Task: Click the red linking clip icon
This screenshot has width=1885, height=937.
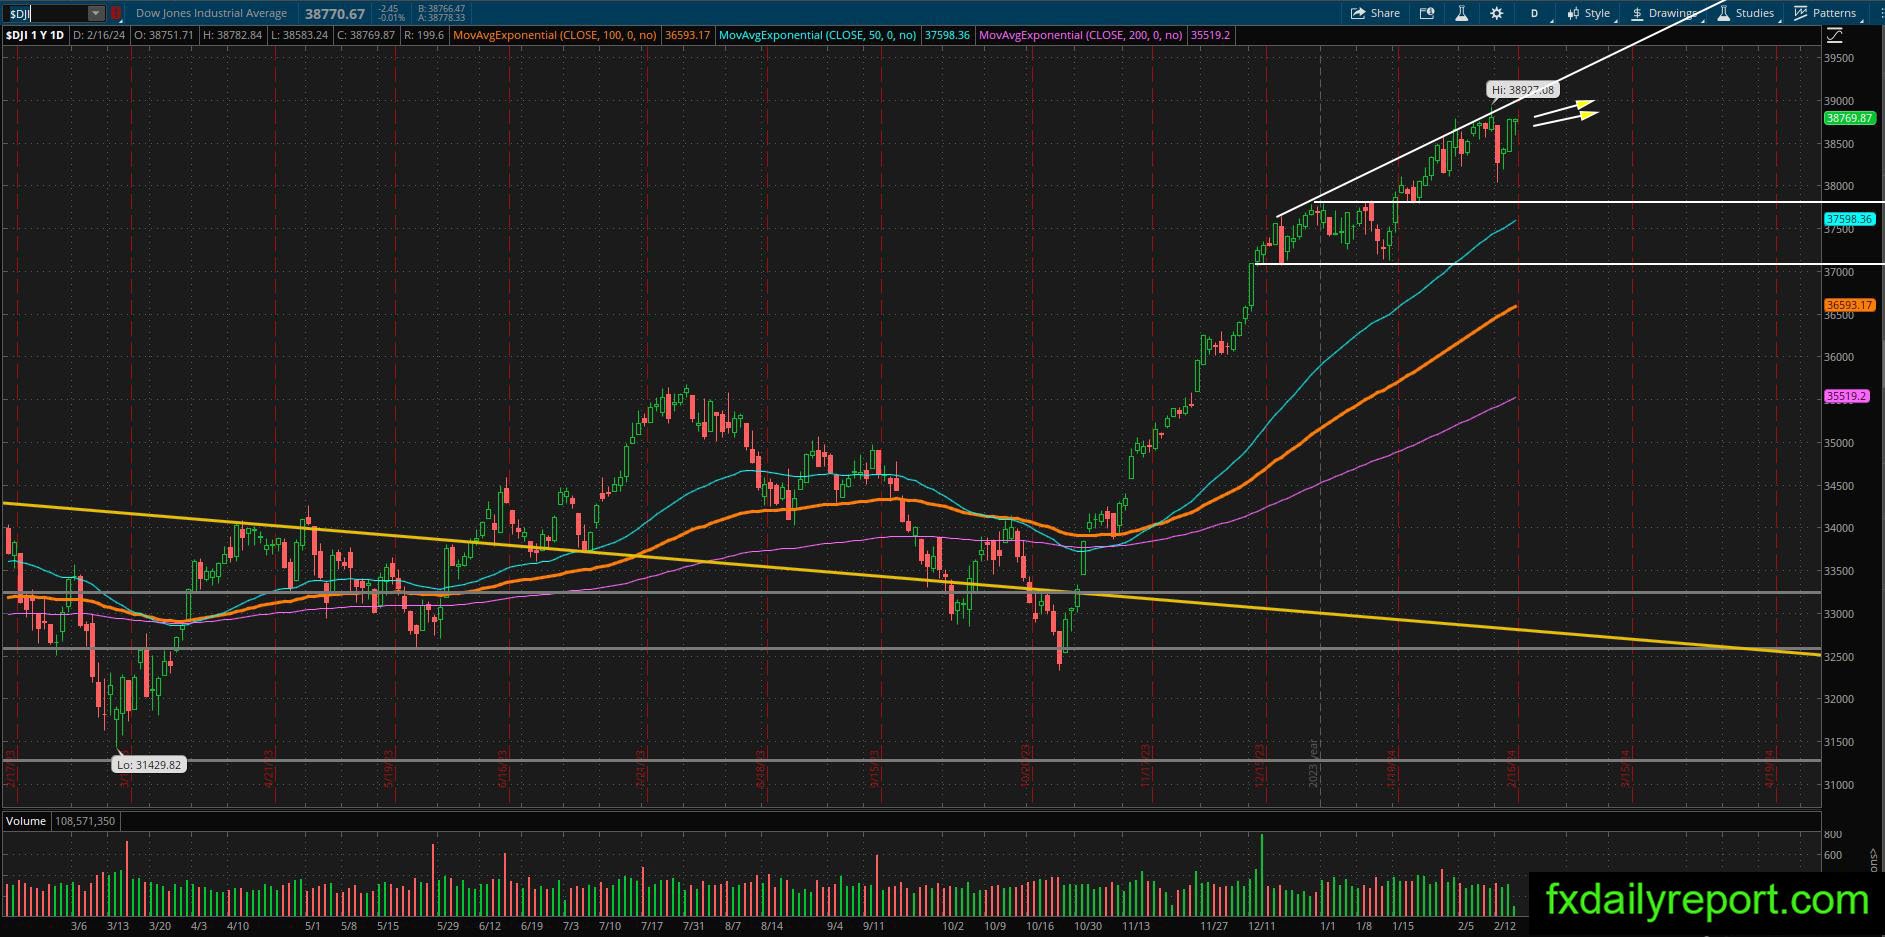Action: (116, 13)
